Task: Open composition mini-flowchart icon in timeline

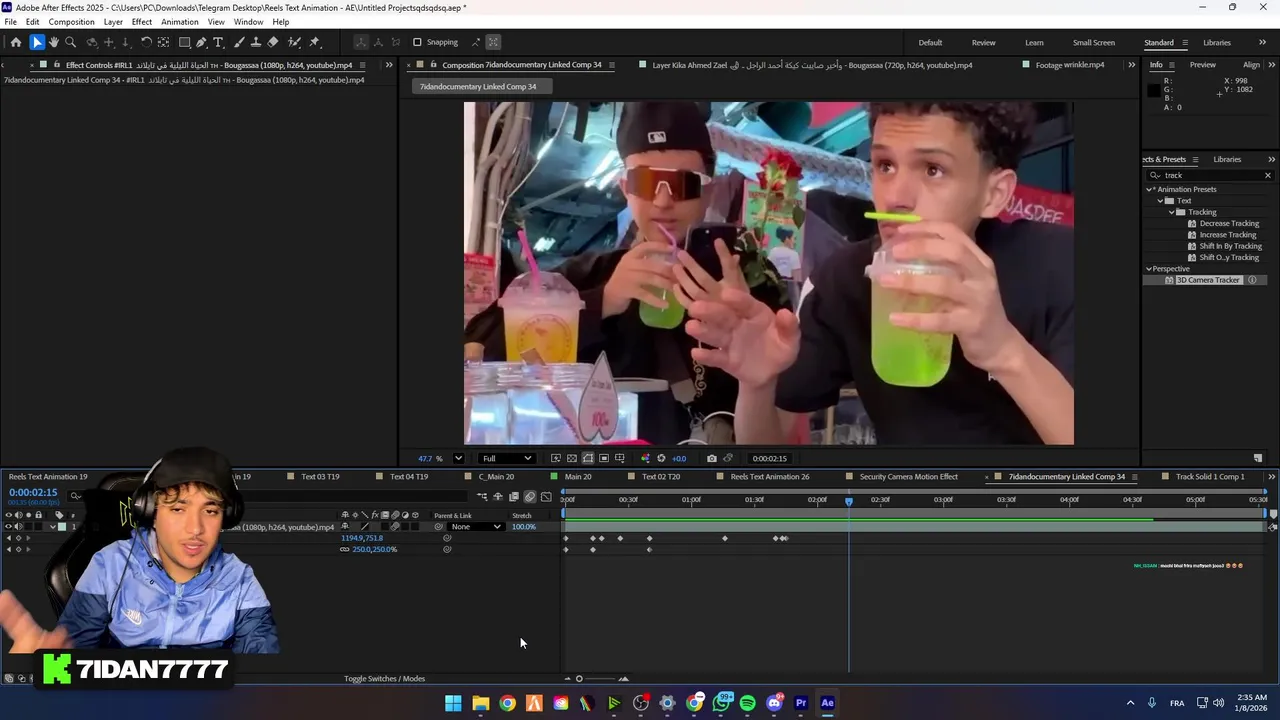Action: pos(482,497)
